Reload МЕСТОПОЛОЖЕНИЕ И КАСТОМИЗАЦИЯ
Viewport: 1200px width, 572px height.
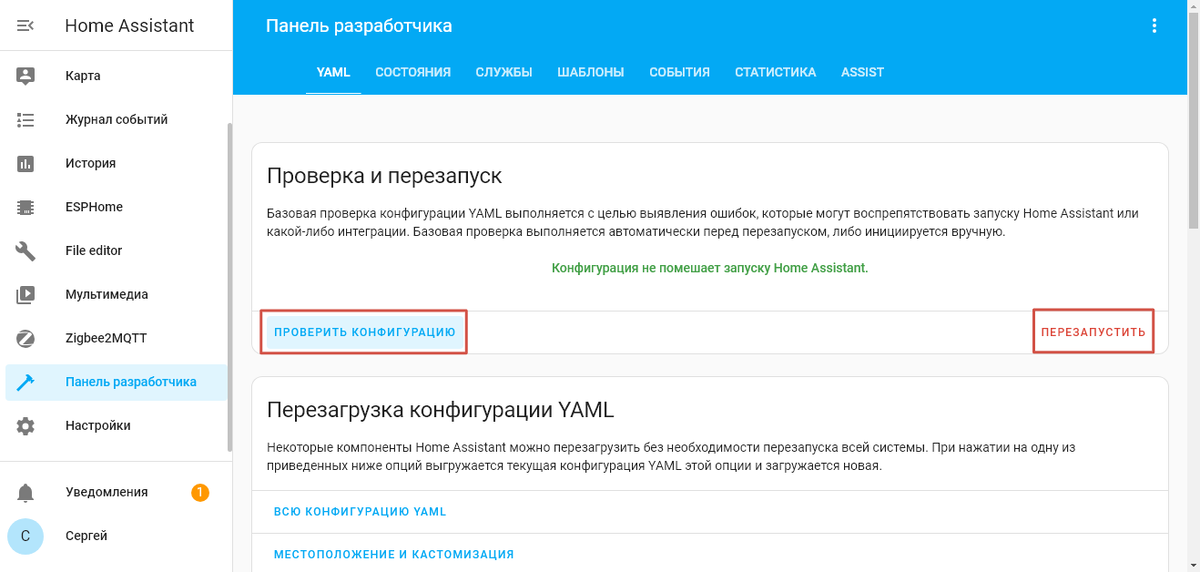click(394, 554)
